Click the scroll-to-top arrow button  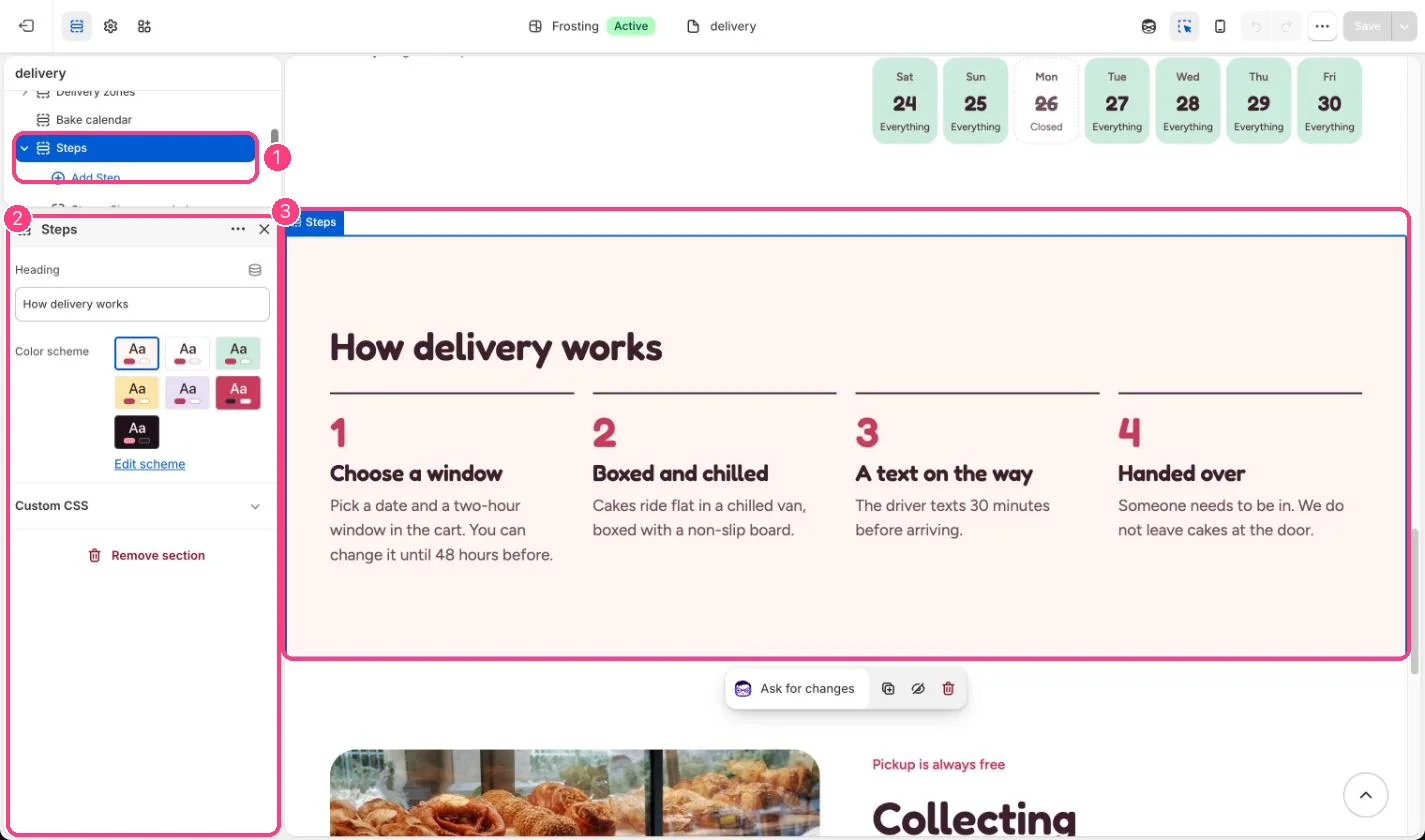pyautogui.click(x=1365, y=796)
